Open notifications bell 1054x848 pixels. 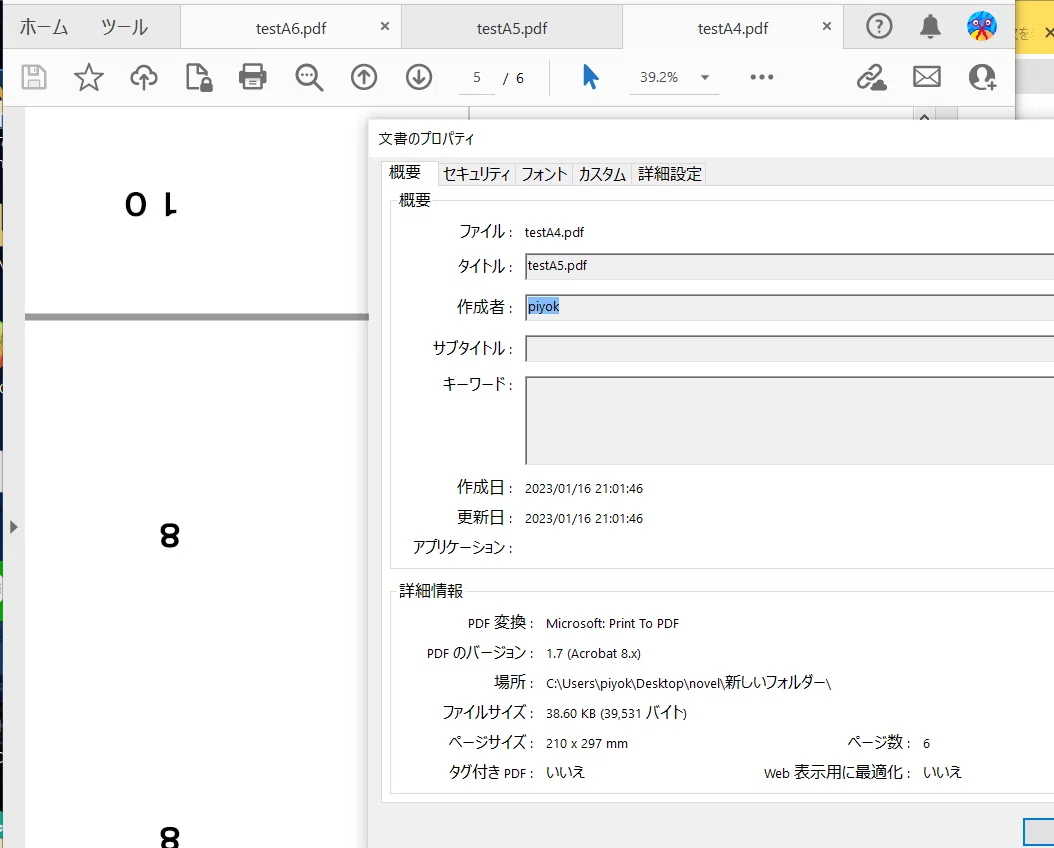[x=930, y=27]
